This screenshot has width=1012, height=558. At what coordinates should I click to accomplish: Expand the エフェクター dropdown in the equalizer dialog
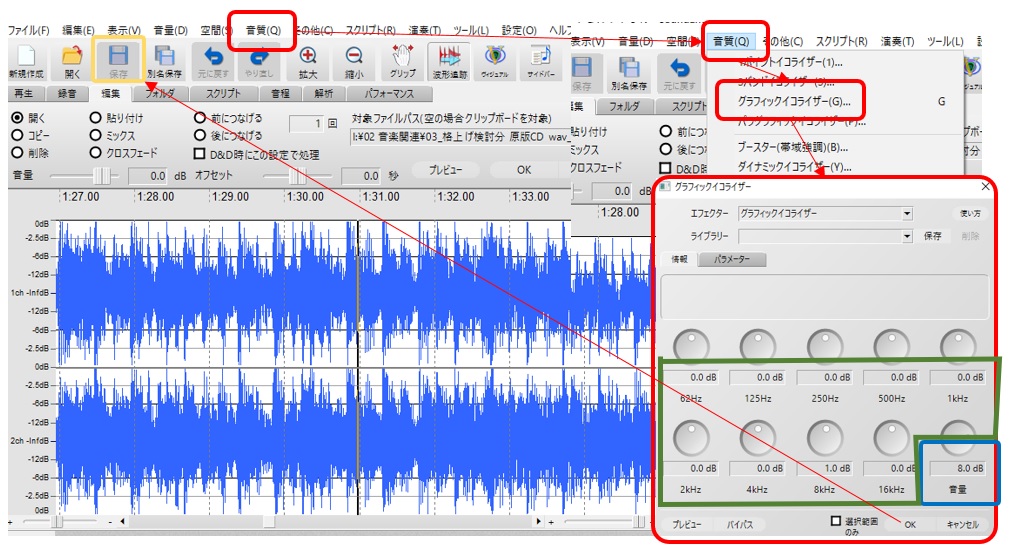pos(906,213)
